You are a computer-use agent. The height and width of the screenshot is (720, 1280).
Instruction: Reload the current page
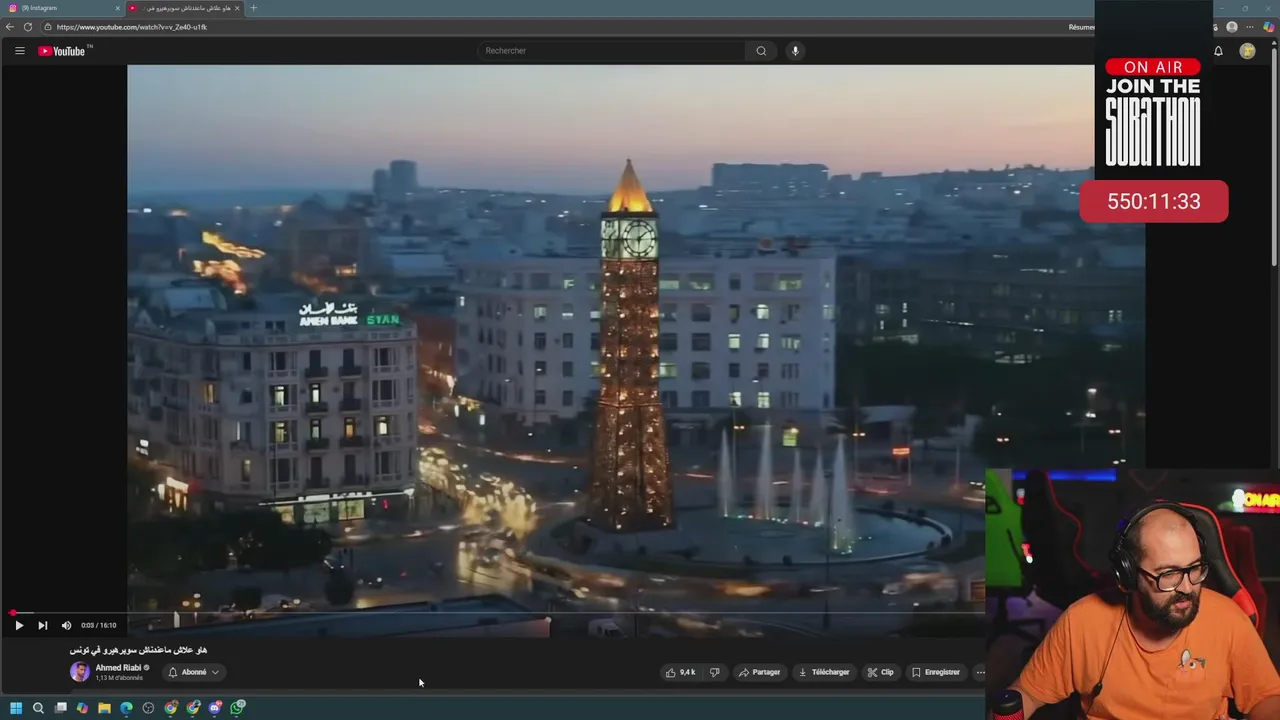tap(28, 27)
